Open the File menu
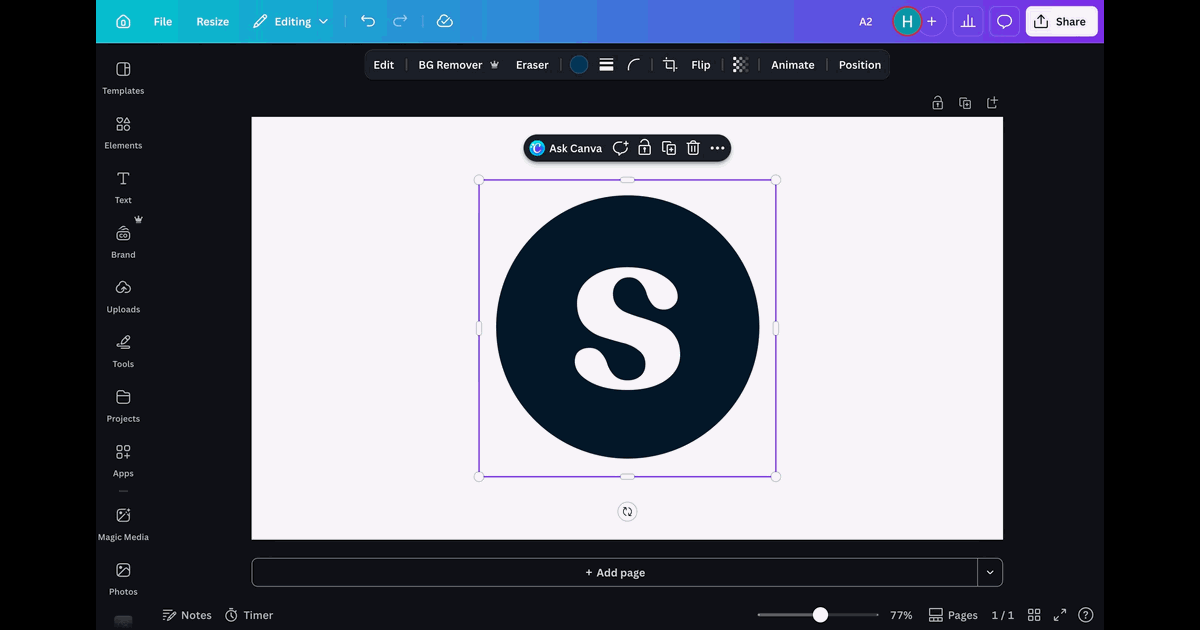Screen dimensions: 1200x630 (162, 21)
